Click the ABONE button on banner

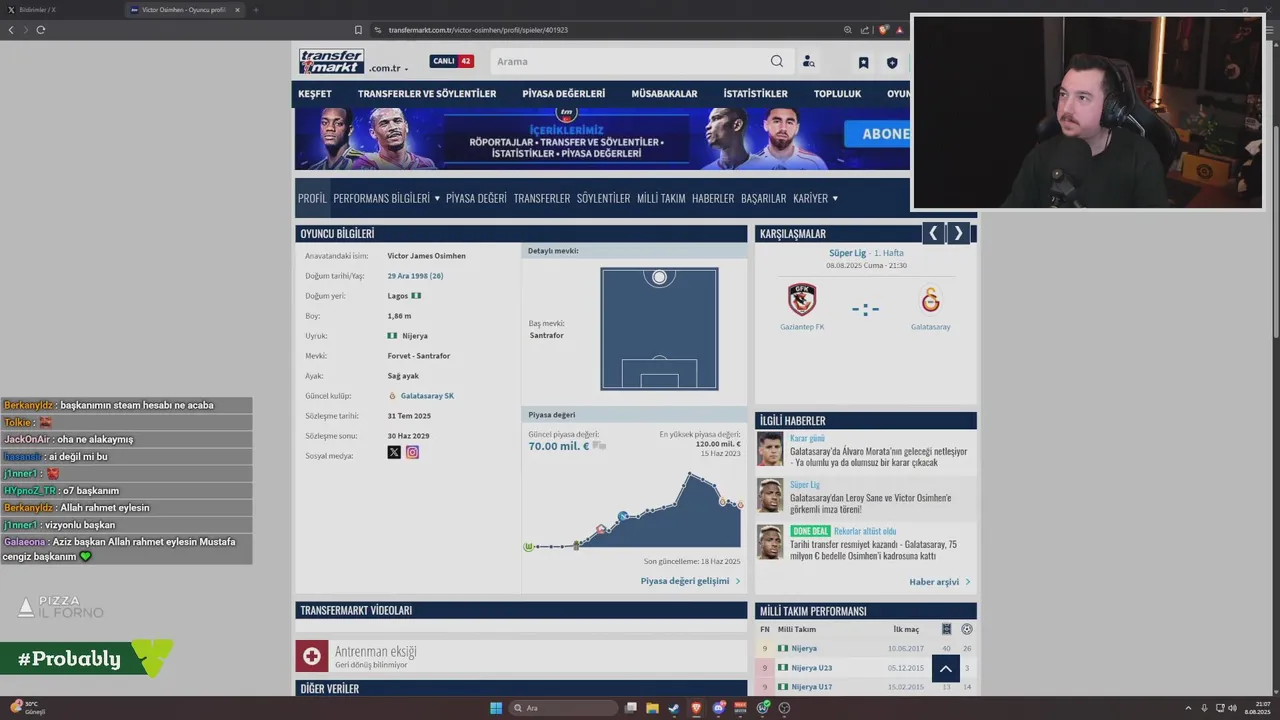877,133
